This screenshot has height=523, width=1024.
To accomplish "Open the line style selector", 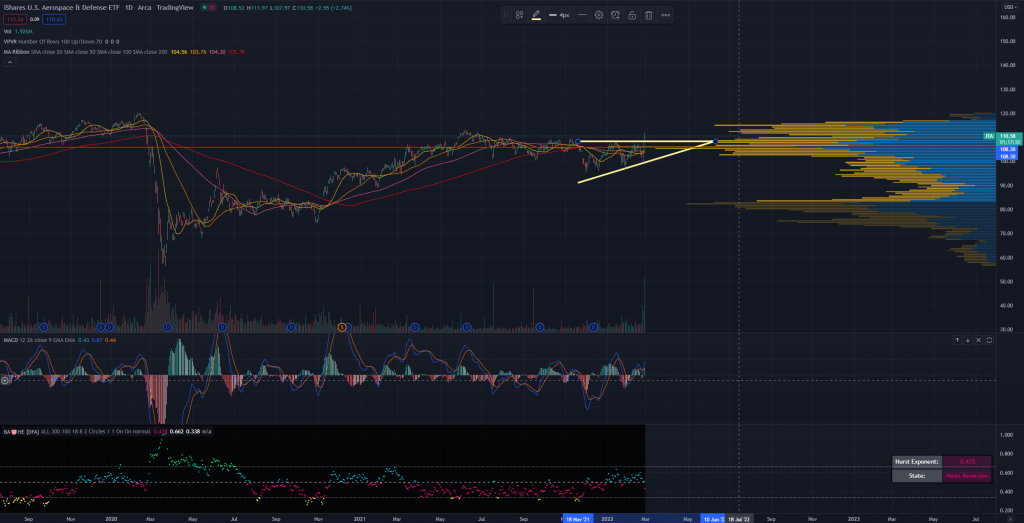I will [582, 15].
